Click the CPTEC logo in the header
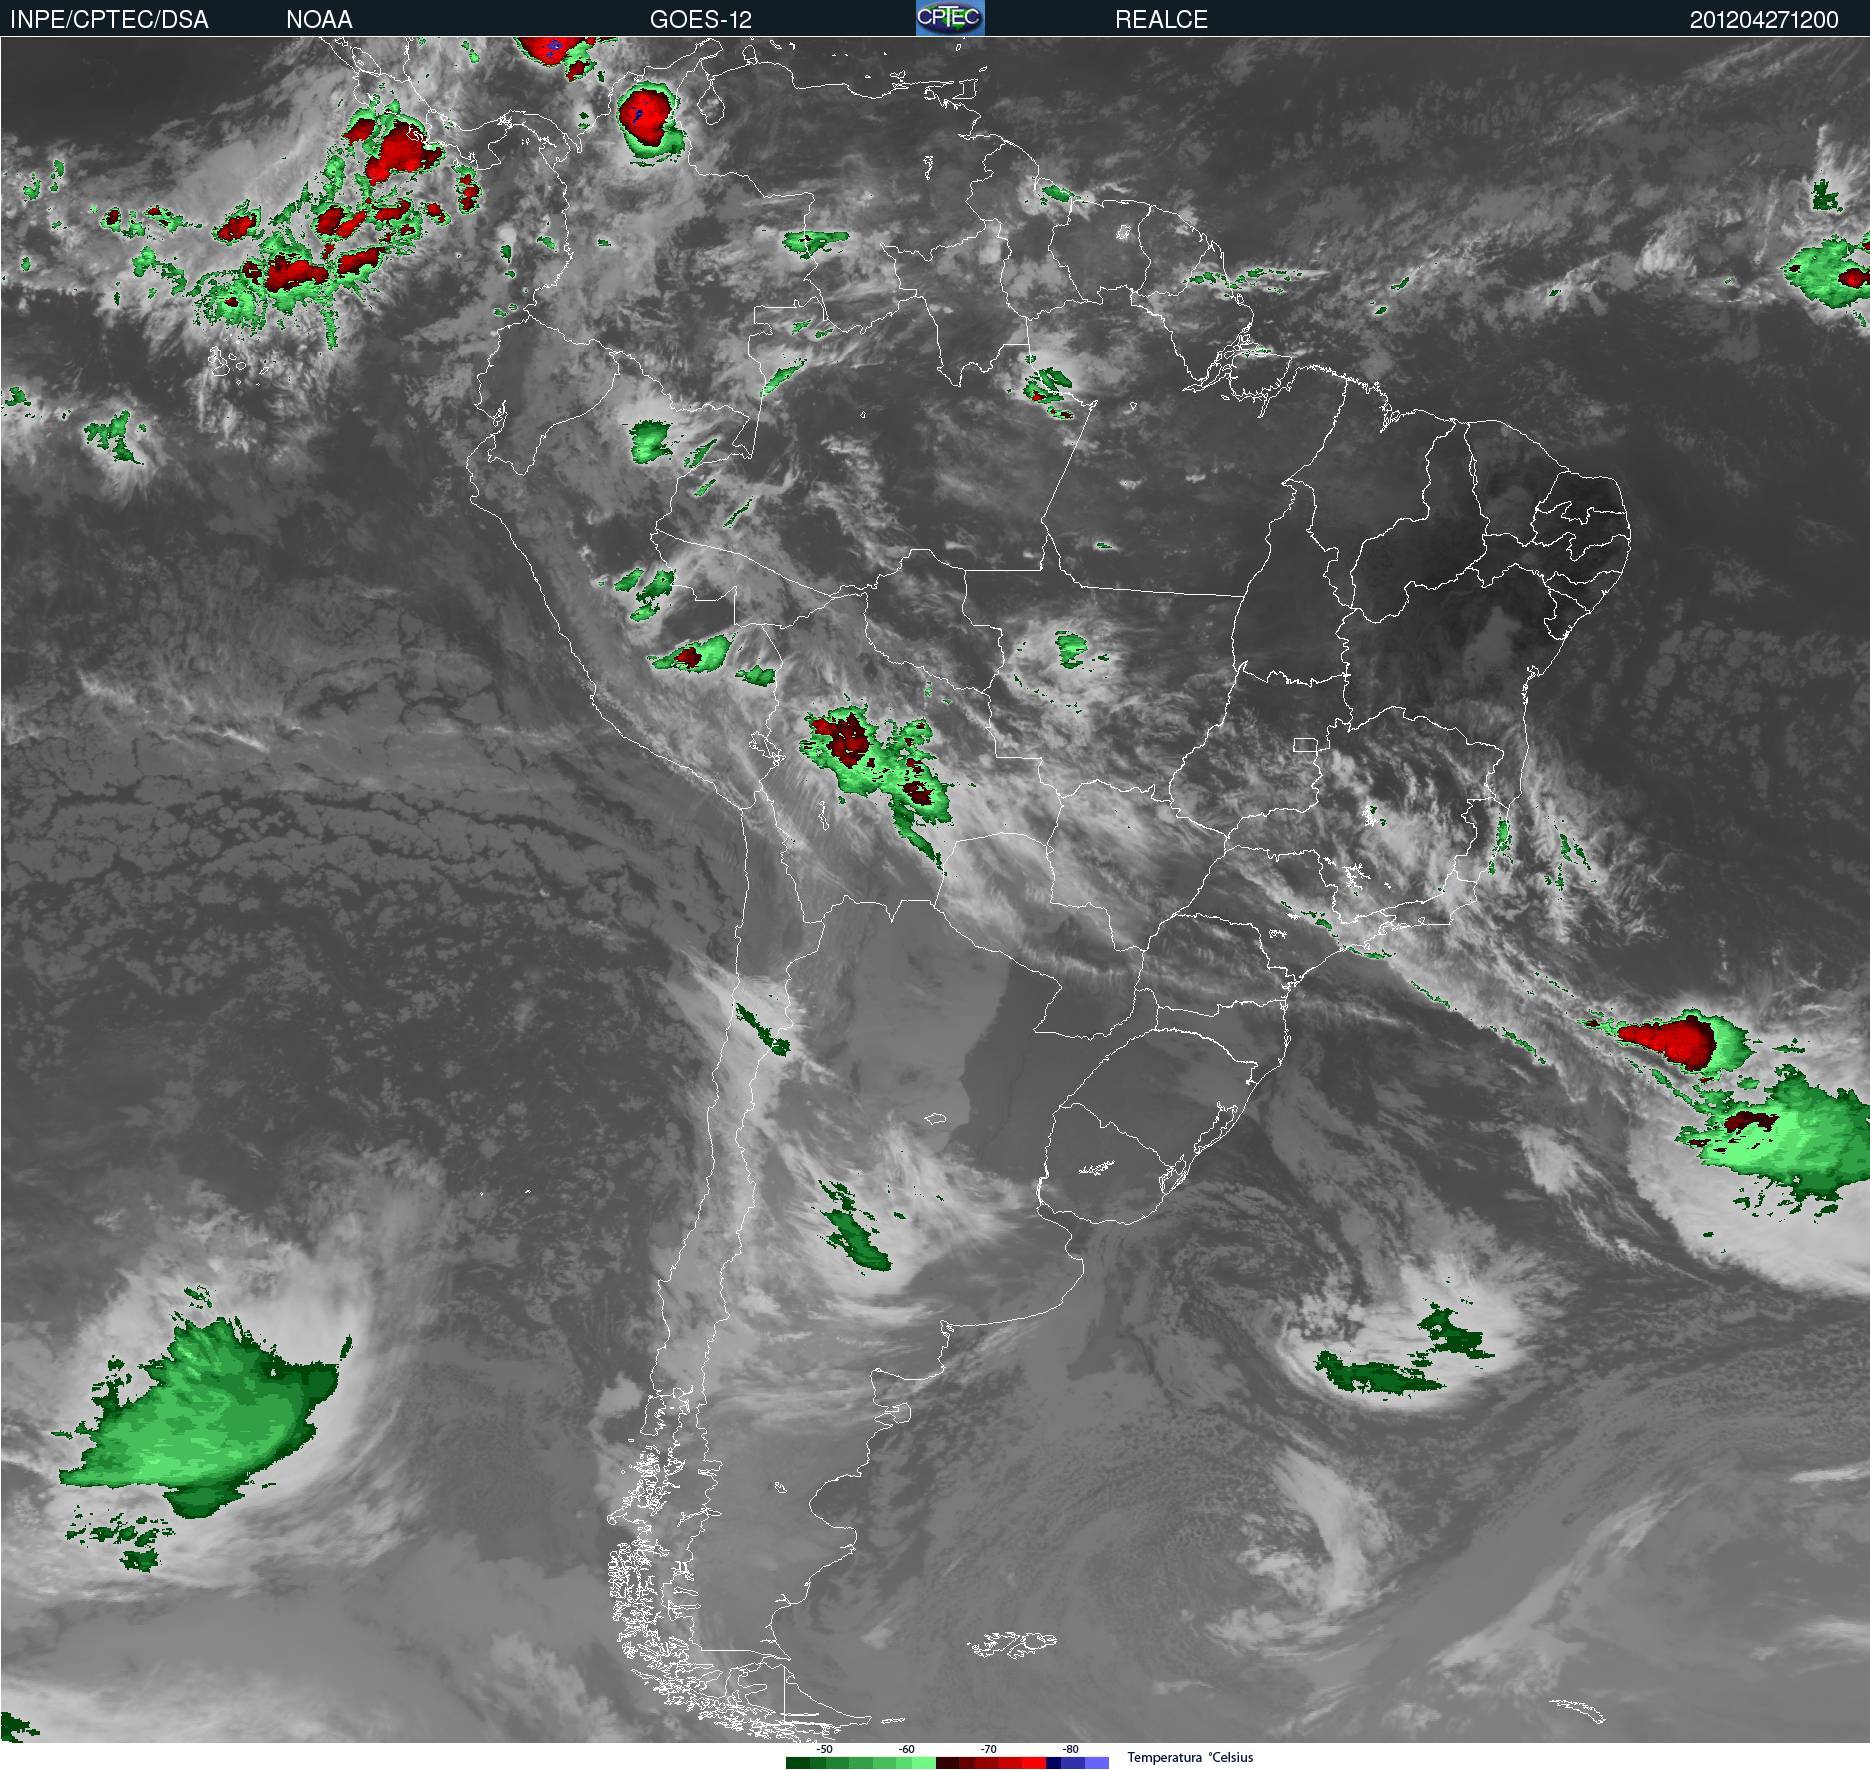This screenshot has width=1870, height=1770. [950, 18]
